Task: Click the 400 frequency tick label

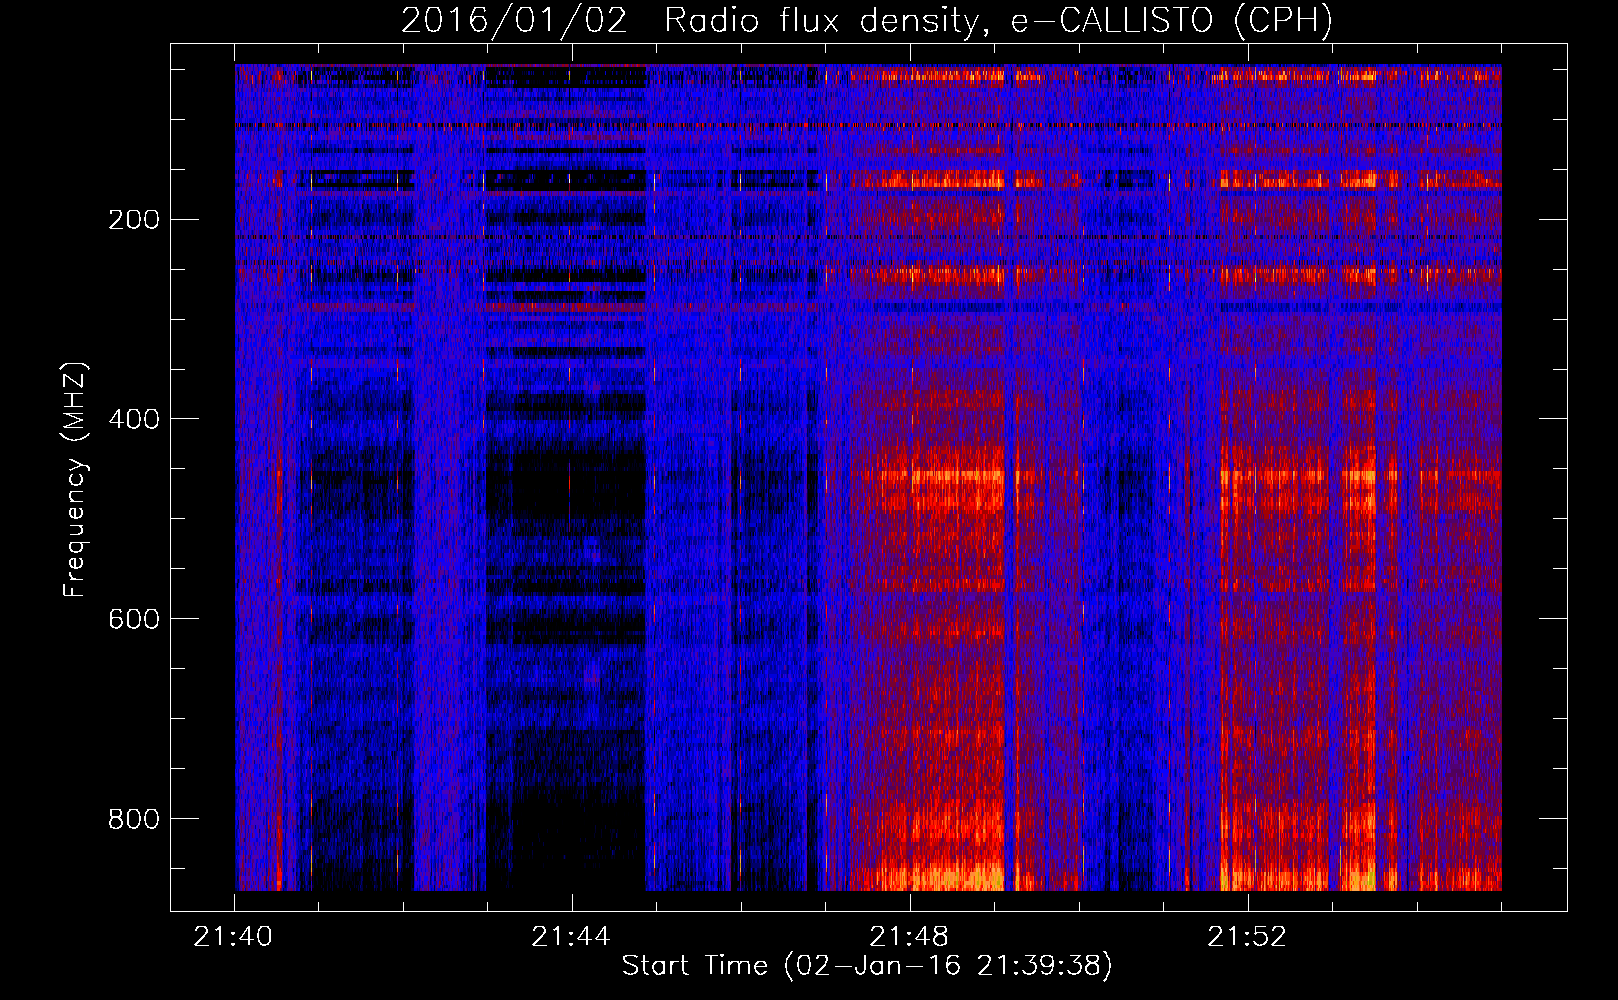Action: (134, 419)
